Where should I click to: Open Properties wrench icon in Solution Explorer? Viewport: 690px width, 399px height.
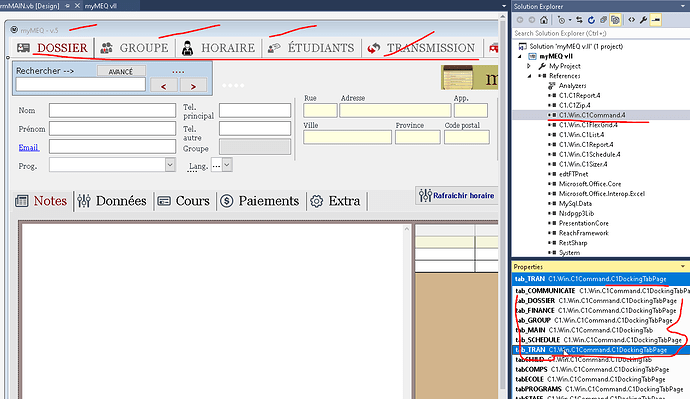[643, 20]
